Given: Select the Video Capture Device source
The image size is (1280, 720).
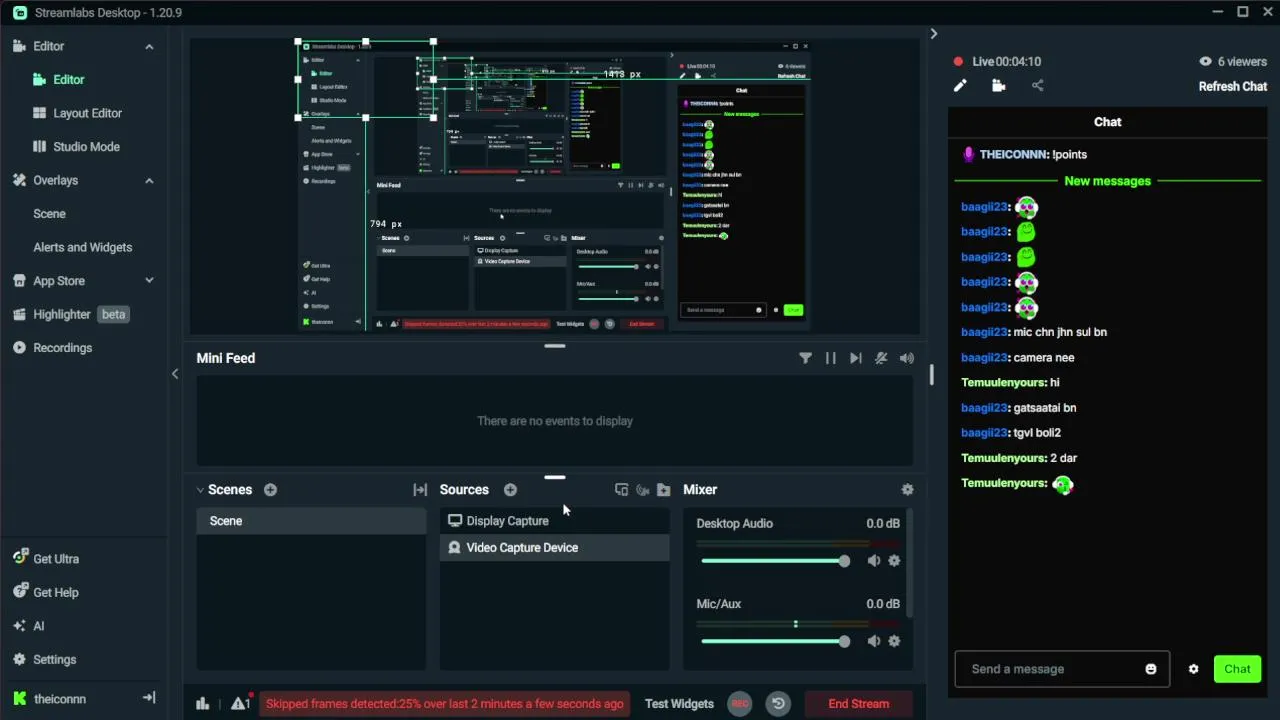Looking at the screenshot, I should coord(555,548).
